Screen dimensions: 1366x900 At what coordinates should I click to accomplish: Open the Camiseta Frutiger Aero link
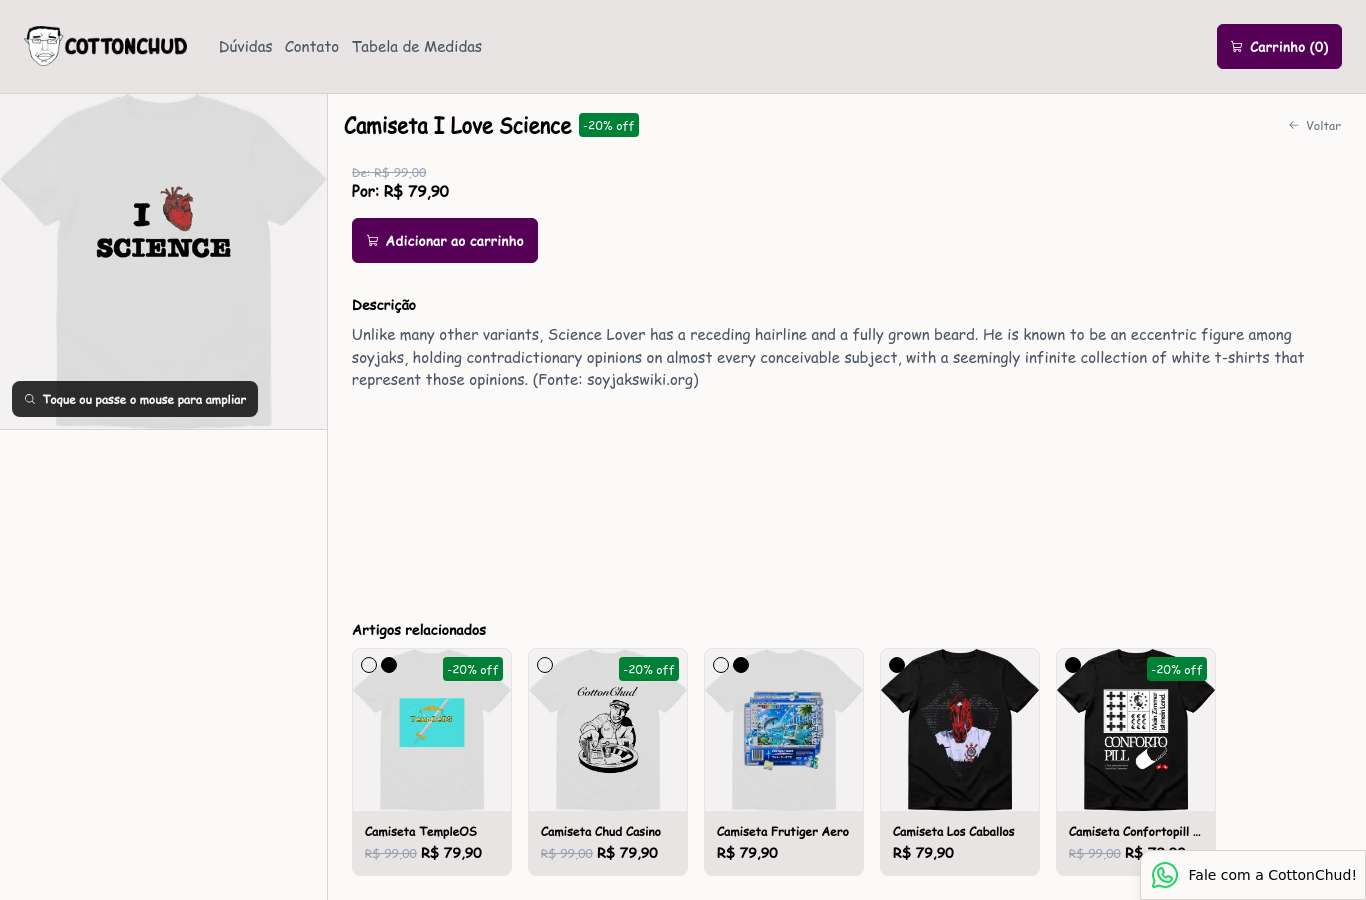coord(783,832)
